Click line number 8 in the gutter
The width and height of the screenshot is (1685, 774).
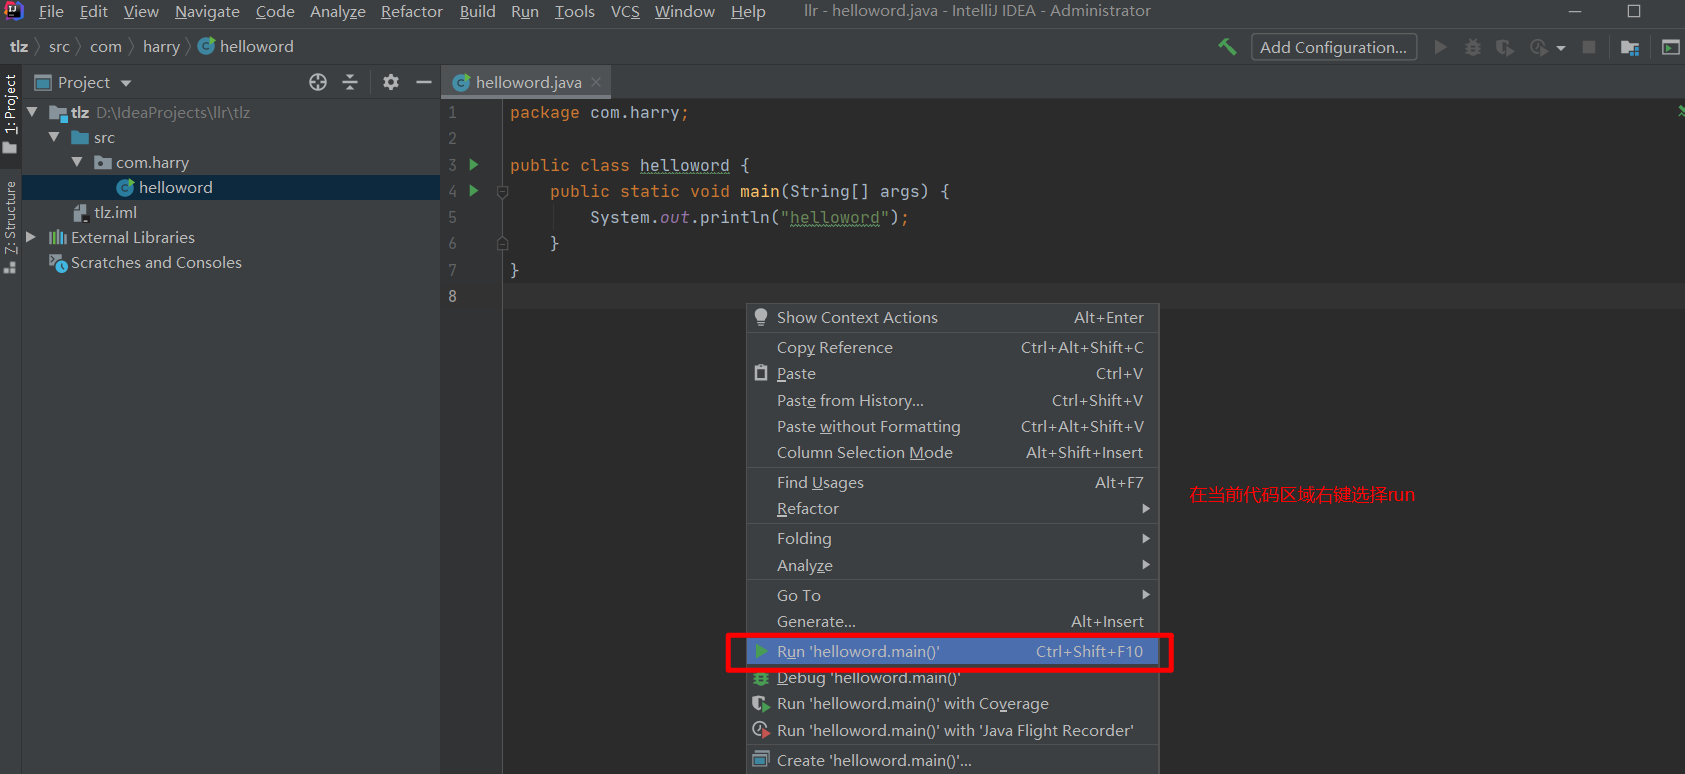(x=453, y=296)
